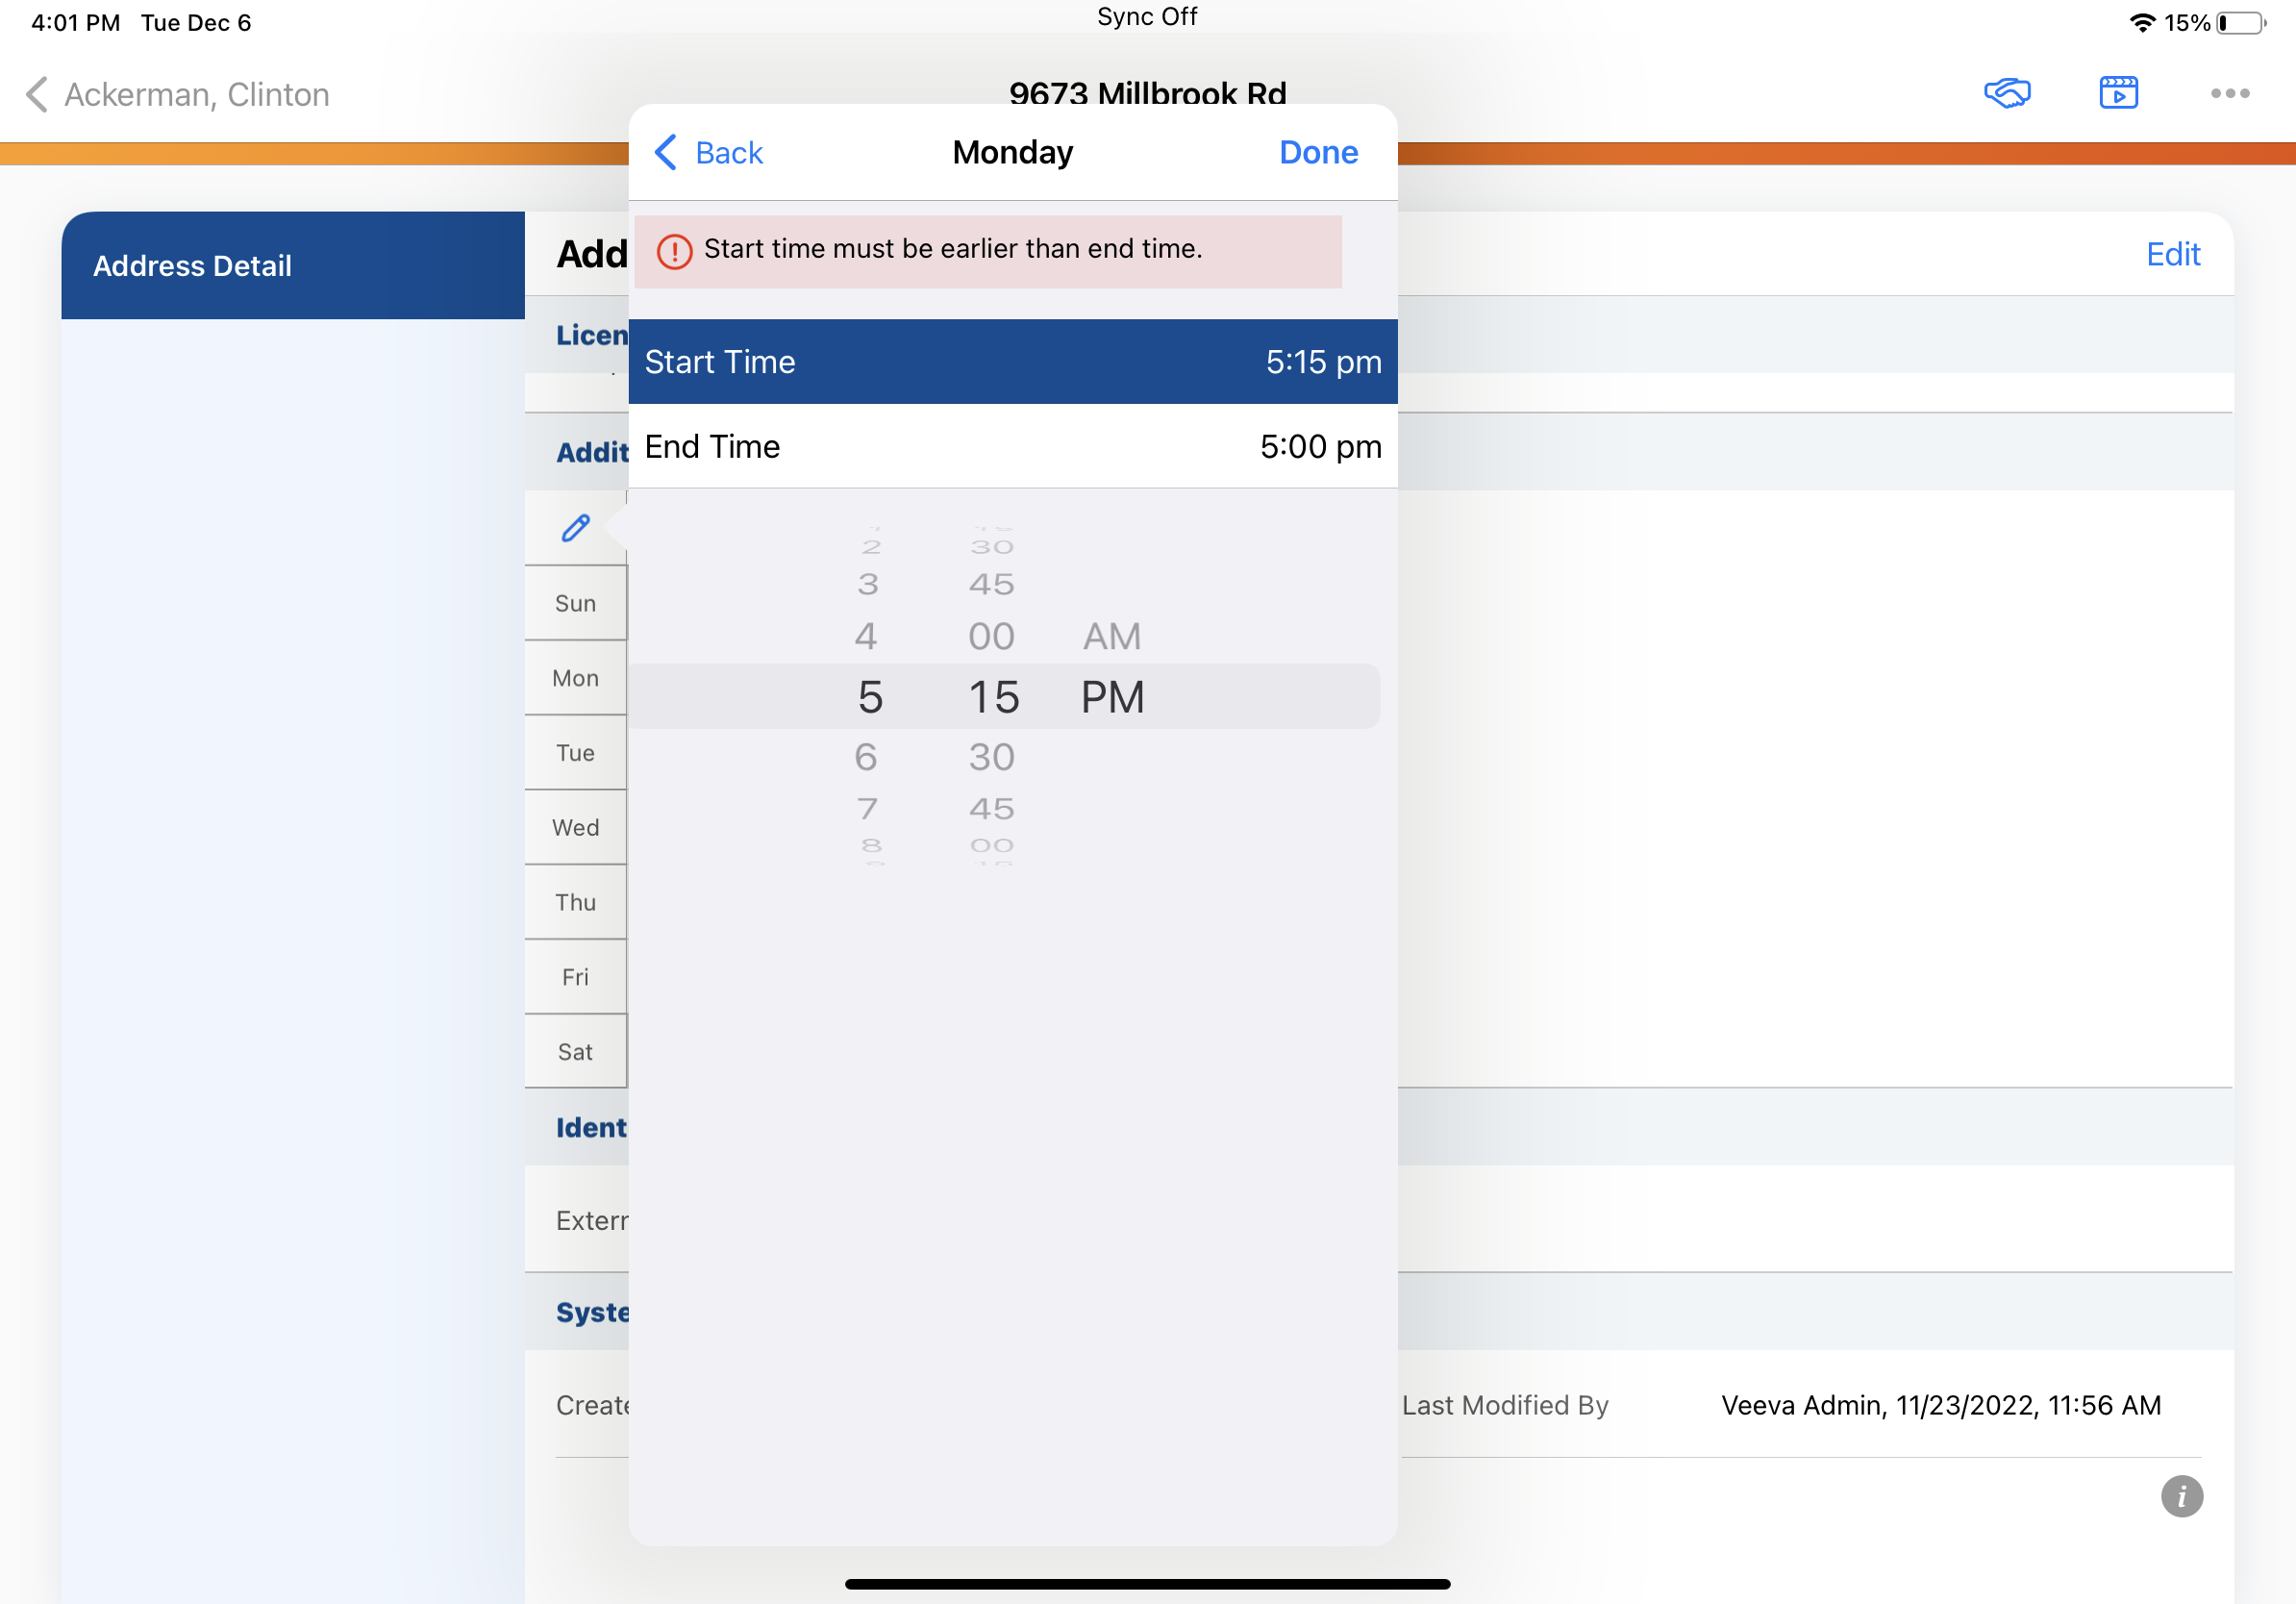The height and width of the screenshot is (1604, 2296).
Task: Choose AM in the time picker
Action: (1111, 636)
